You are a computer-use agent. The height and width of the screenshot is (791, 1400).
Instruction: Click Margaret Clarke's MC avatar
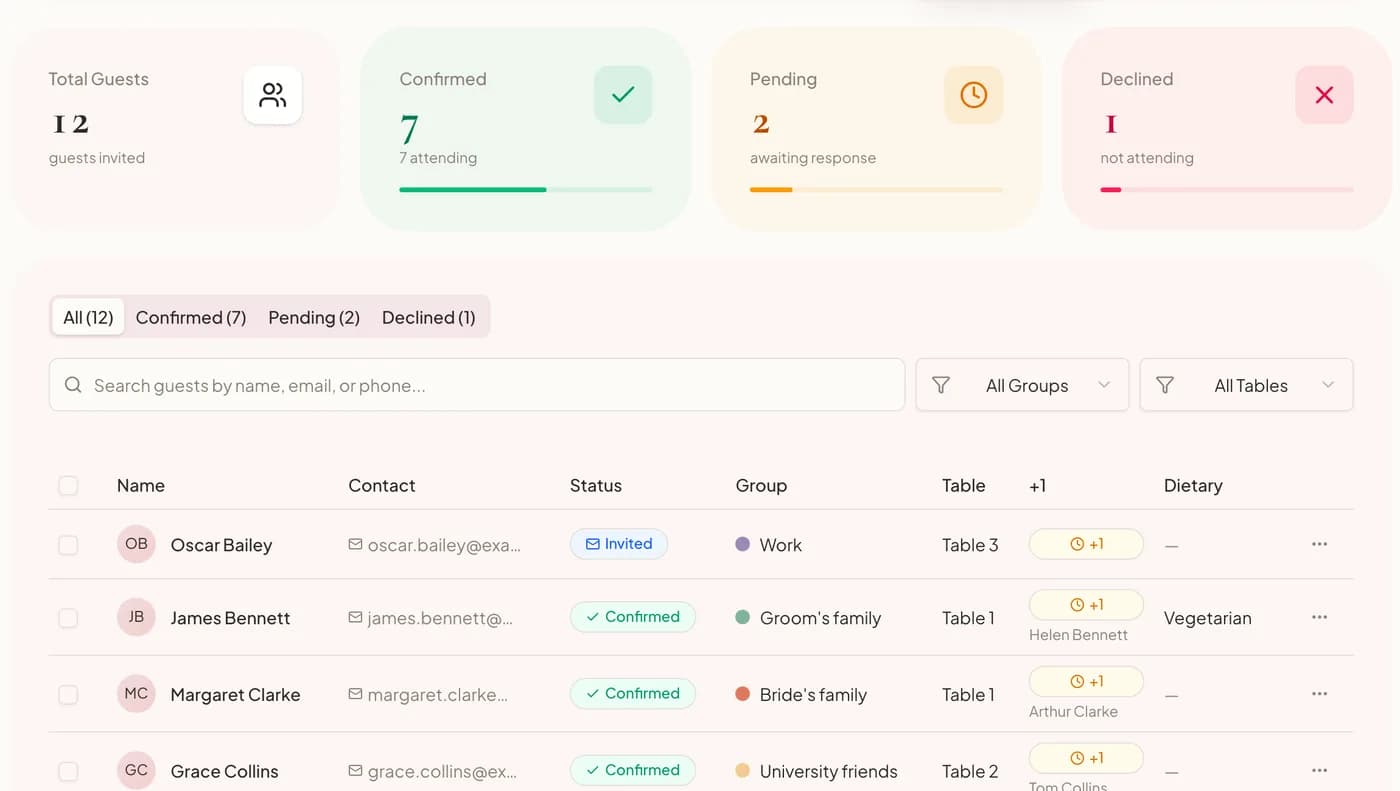click(x=136, y=694)
